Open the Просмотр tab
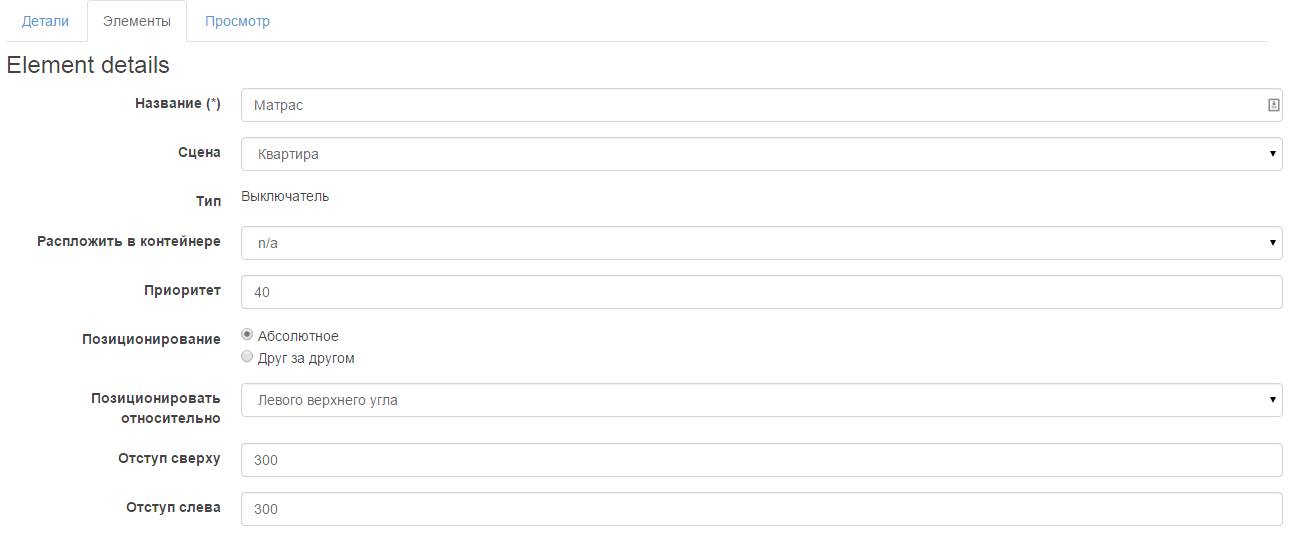The image size is (1296, 539). [x=237, y=21]
